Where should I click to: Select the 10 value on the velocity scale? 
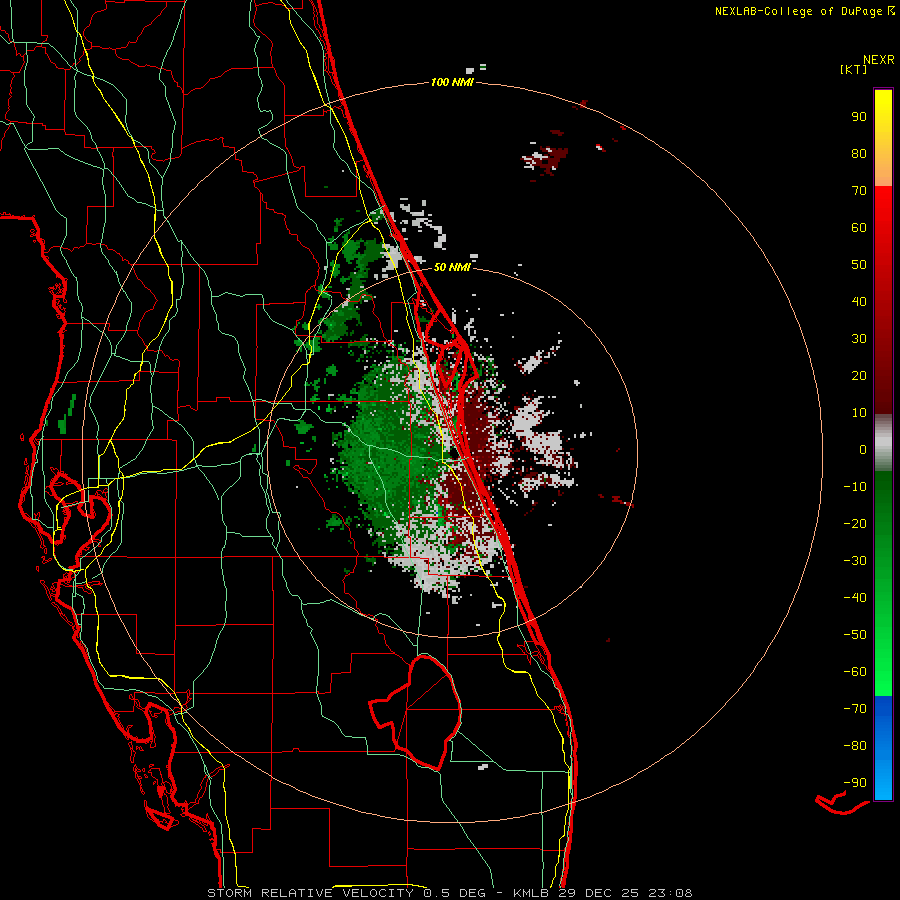click(x=859, y=413)
